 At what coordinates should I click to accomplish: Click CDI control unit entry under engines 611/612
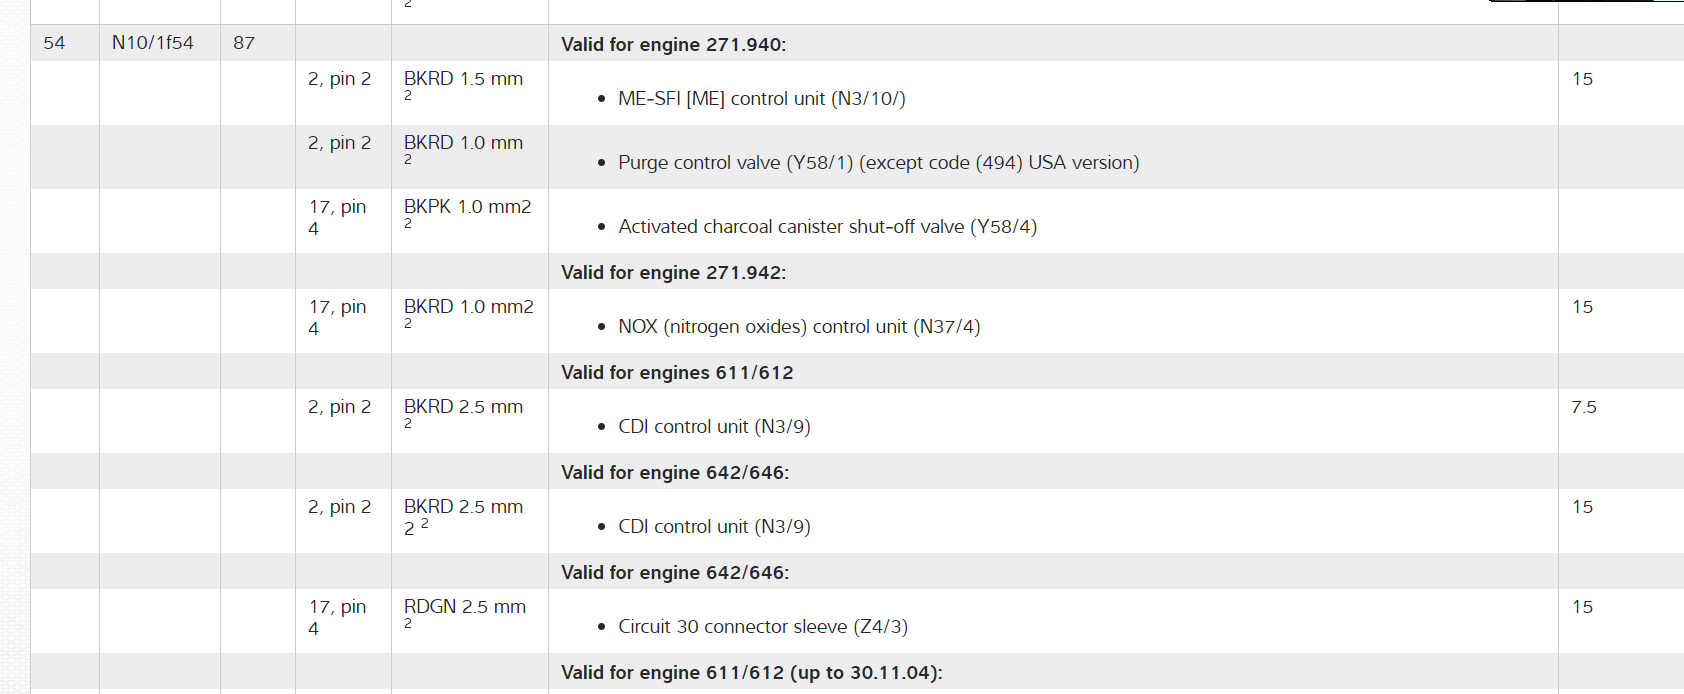(x=713, y=427)
